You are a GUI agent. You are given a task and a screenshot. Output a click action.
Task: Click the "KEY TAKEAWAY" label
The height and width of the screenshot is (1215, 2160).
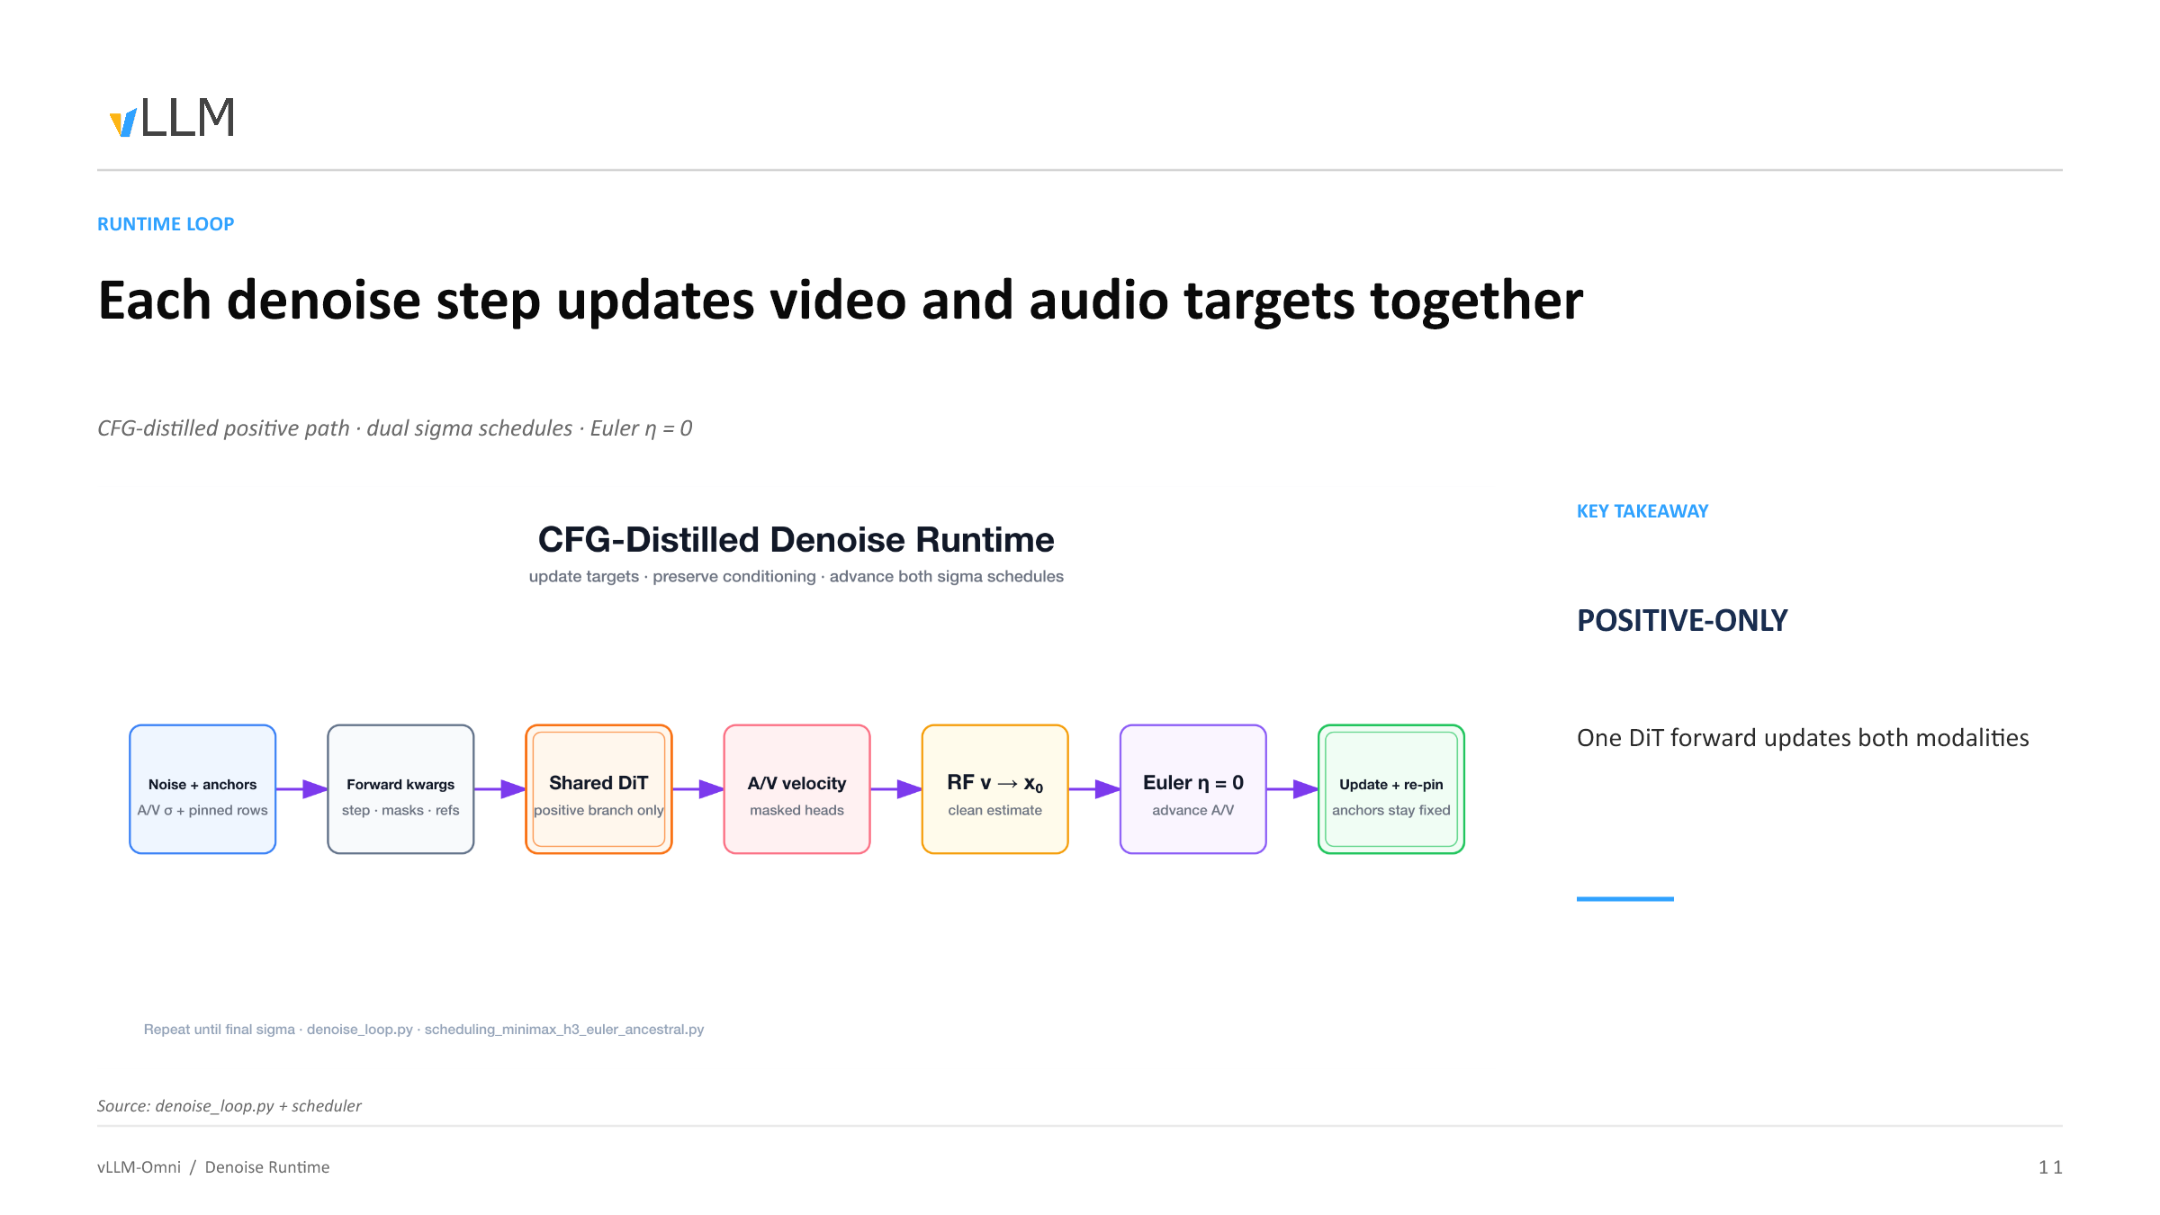1642,511
